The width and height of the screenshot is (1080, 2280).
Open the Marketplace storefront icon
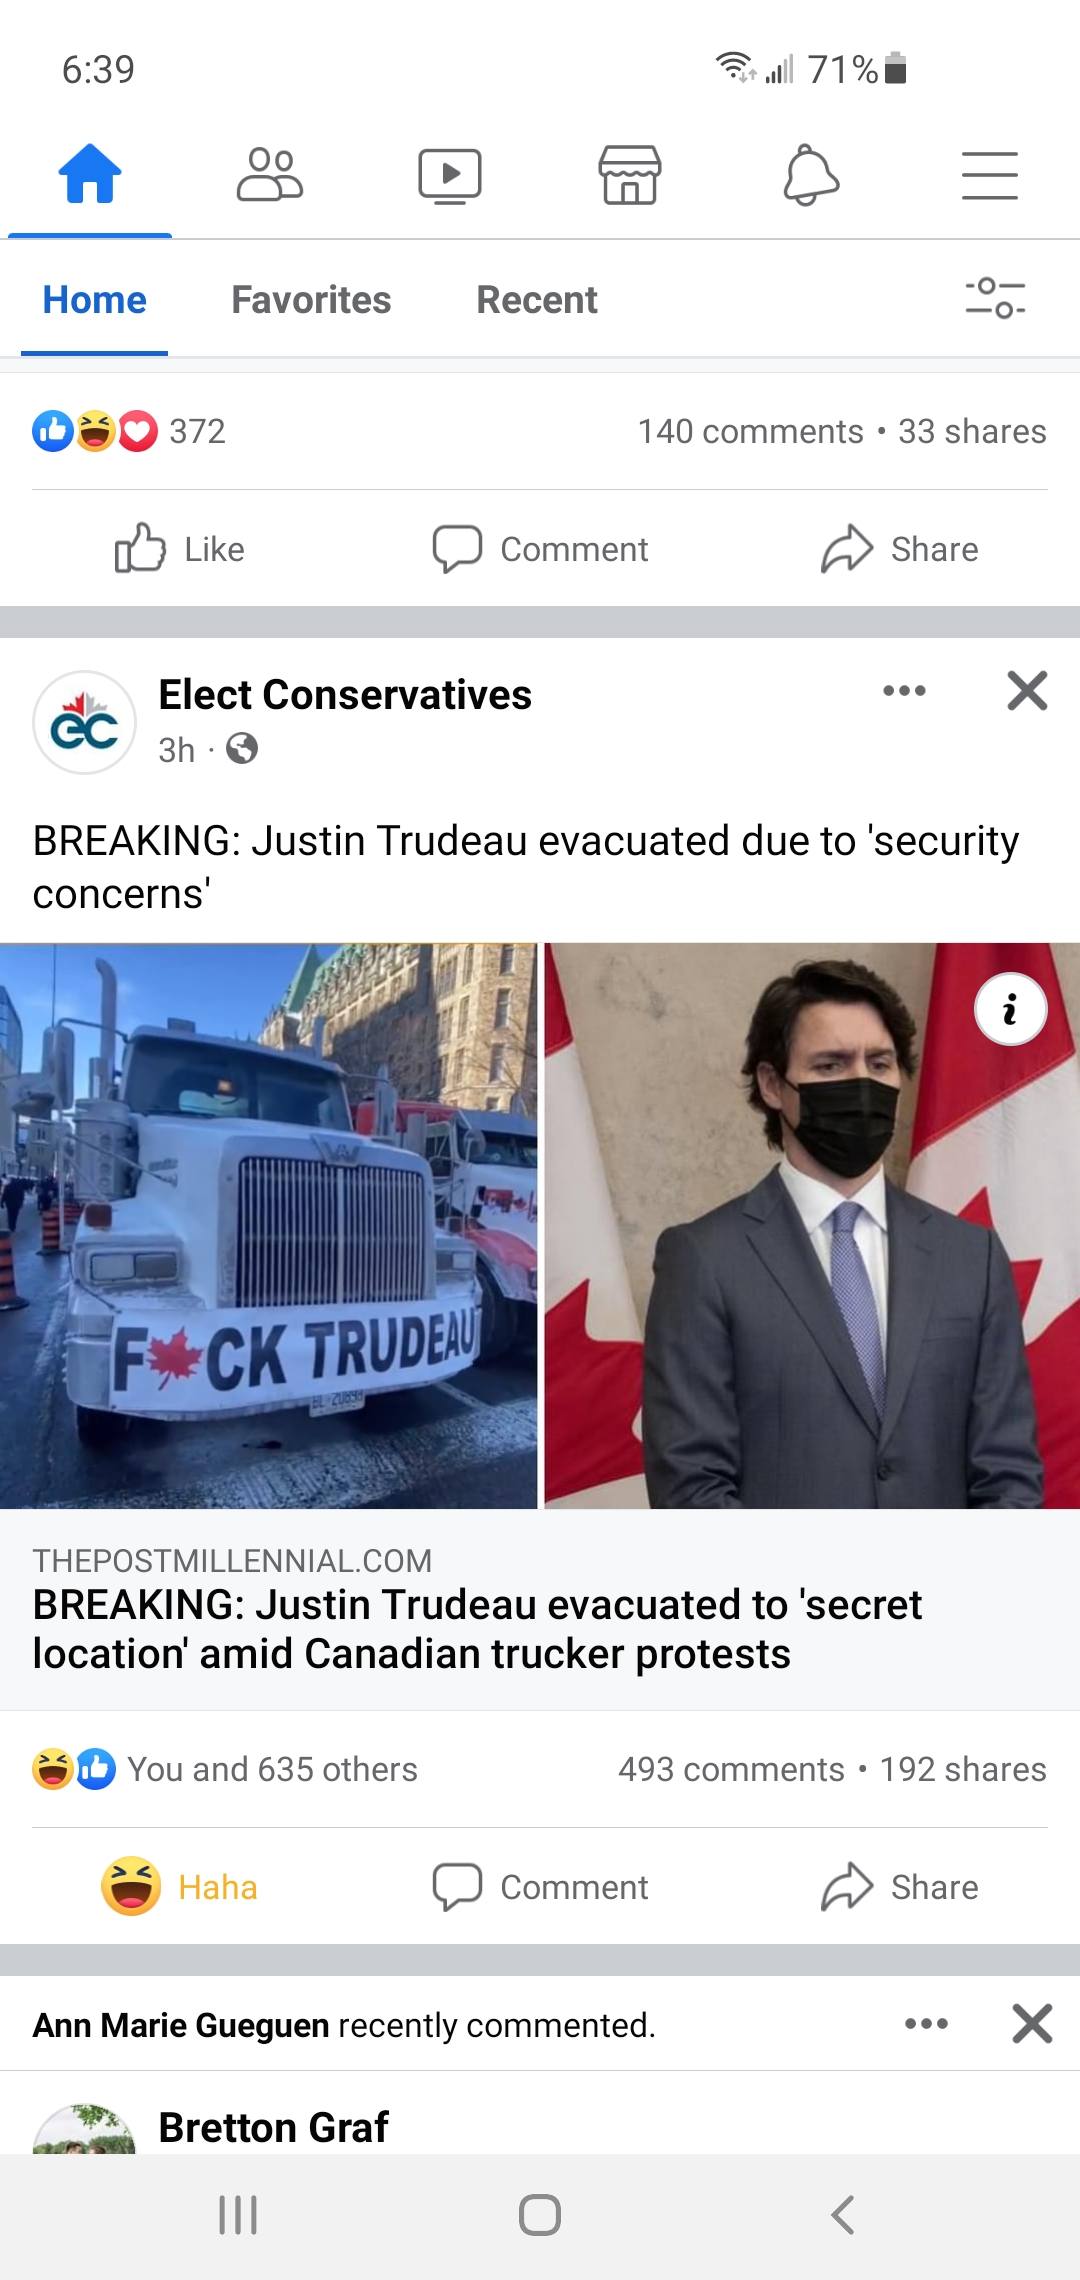point(630,175)
